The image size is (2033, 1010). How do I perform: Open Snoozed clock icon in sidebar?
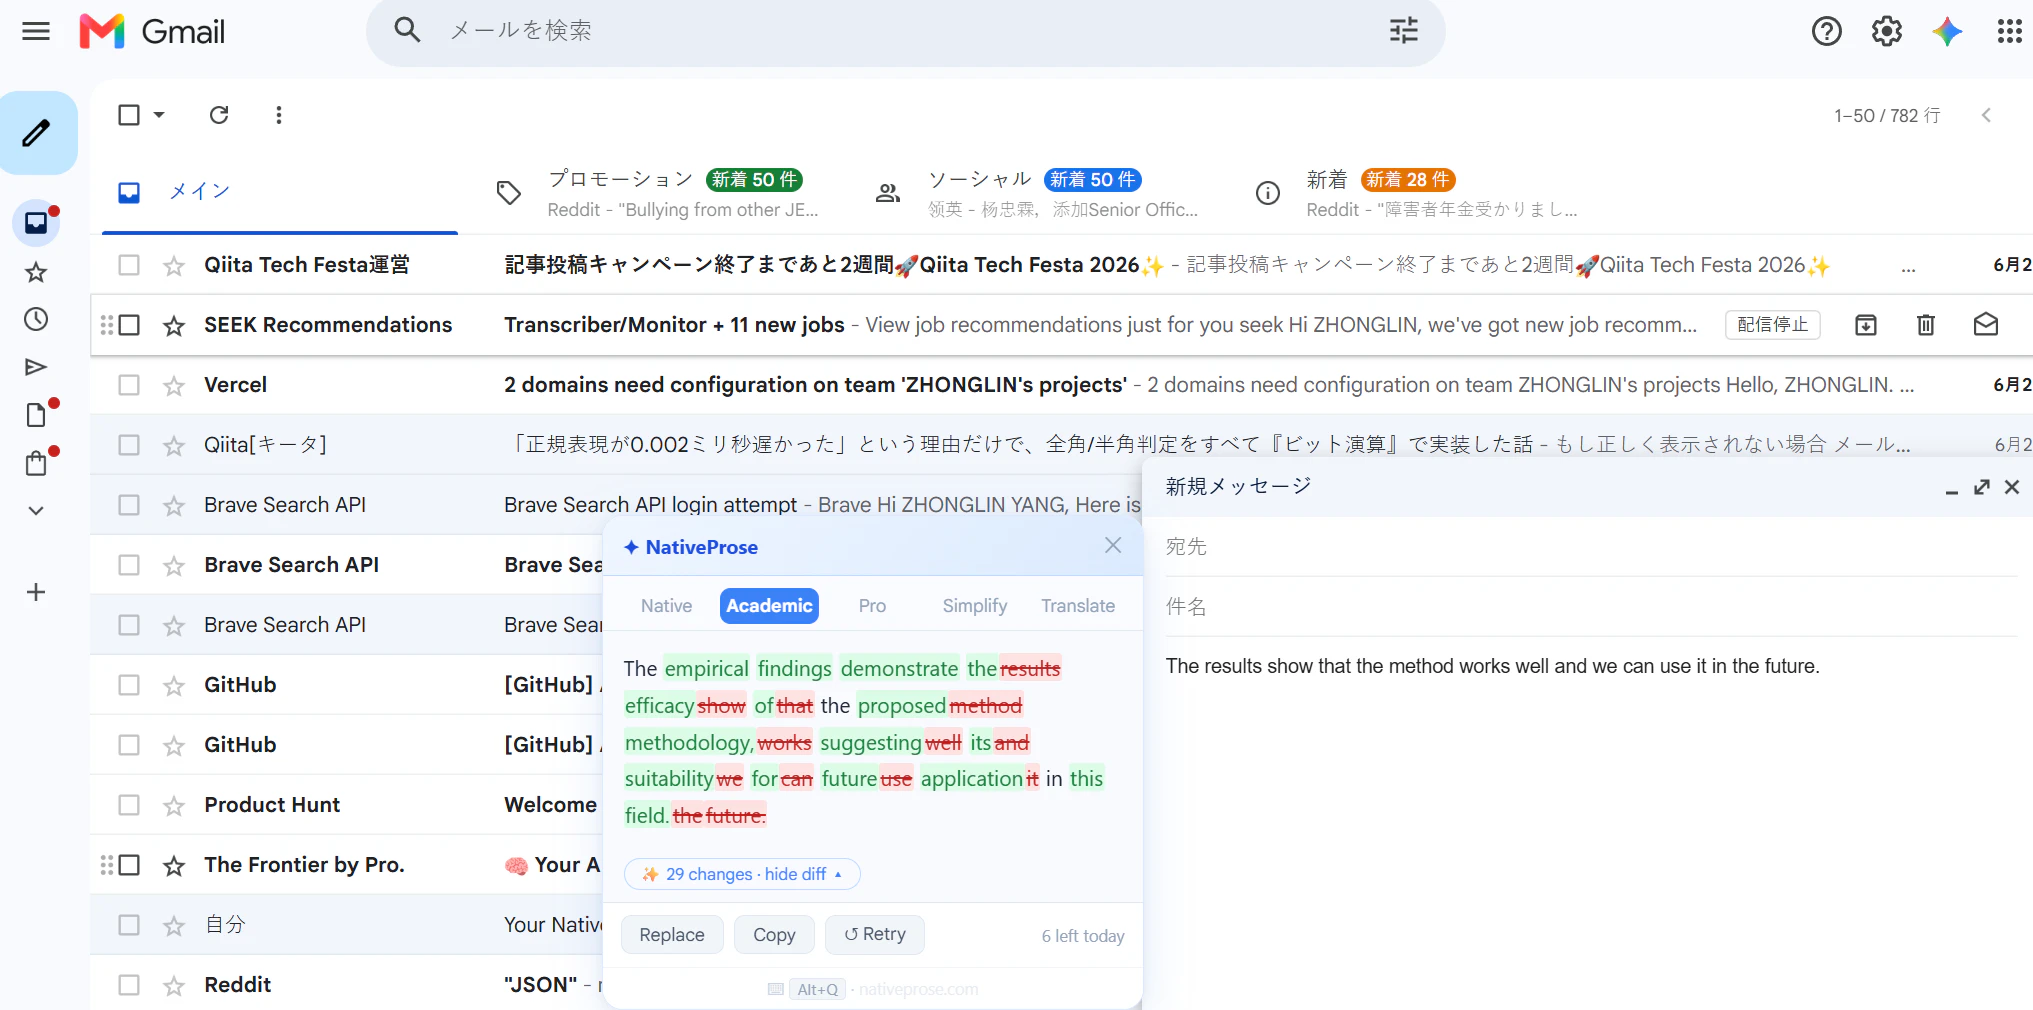[x=36, y=319]
